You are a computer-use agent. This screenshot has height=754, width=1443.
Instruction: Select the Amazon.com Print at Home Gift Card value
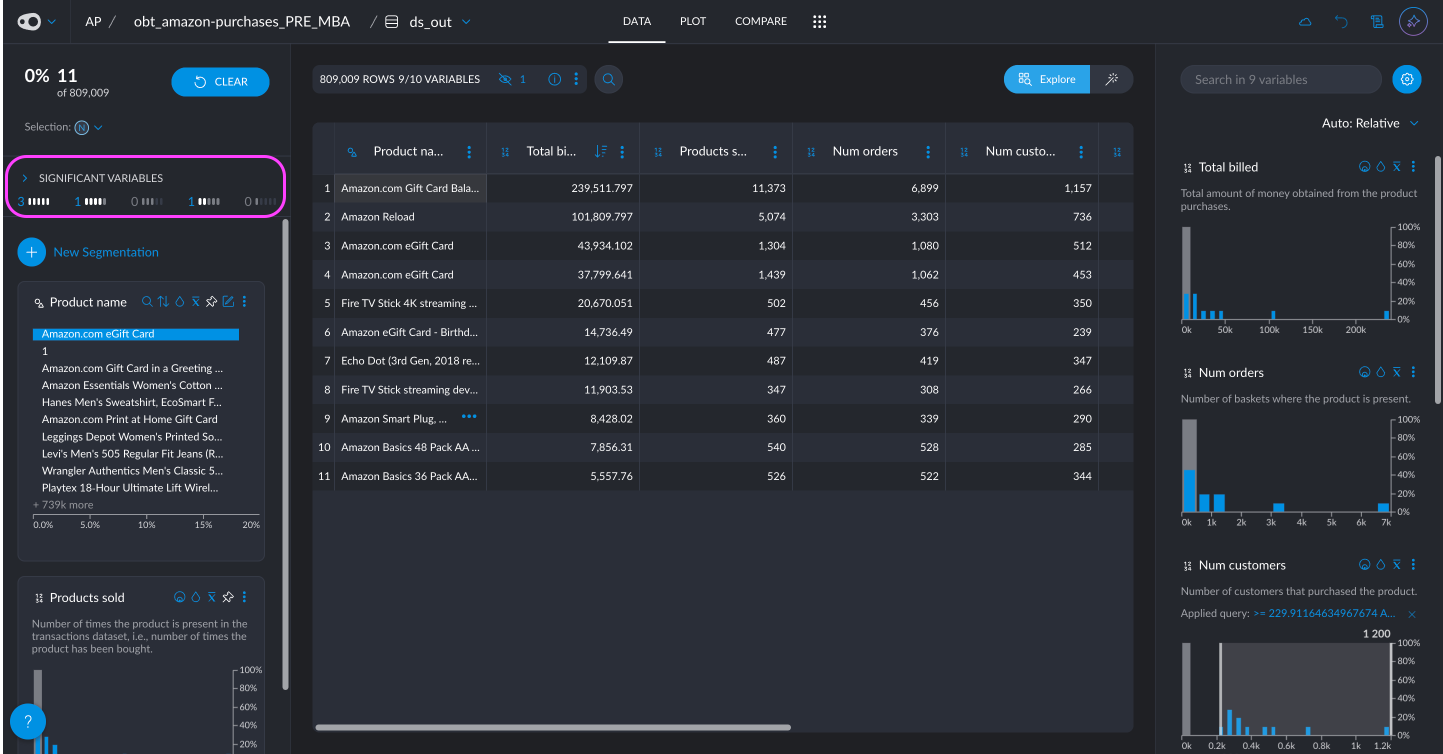click(x=129, y=419)
